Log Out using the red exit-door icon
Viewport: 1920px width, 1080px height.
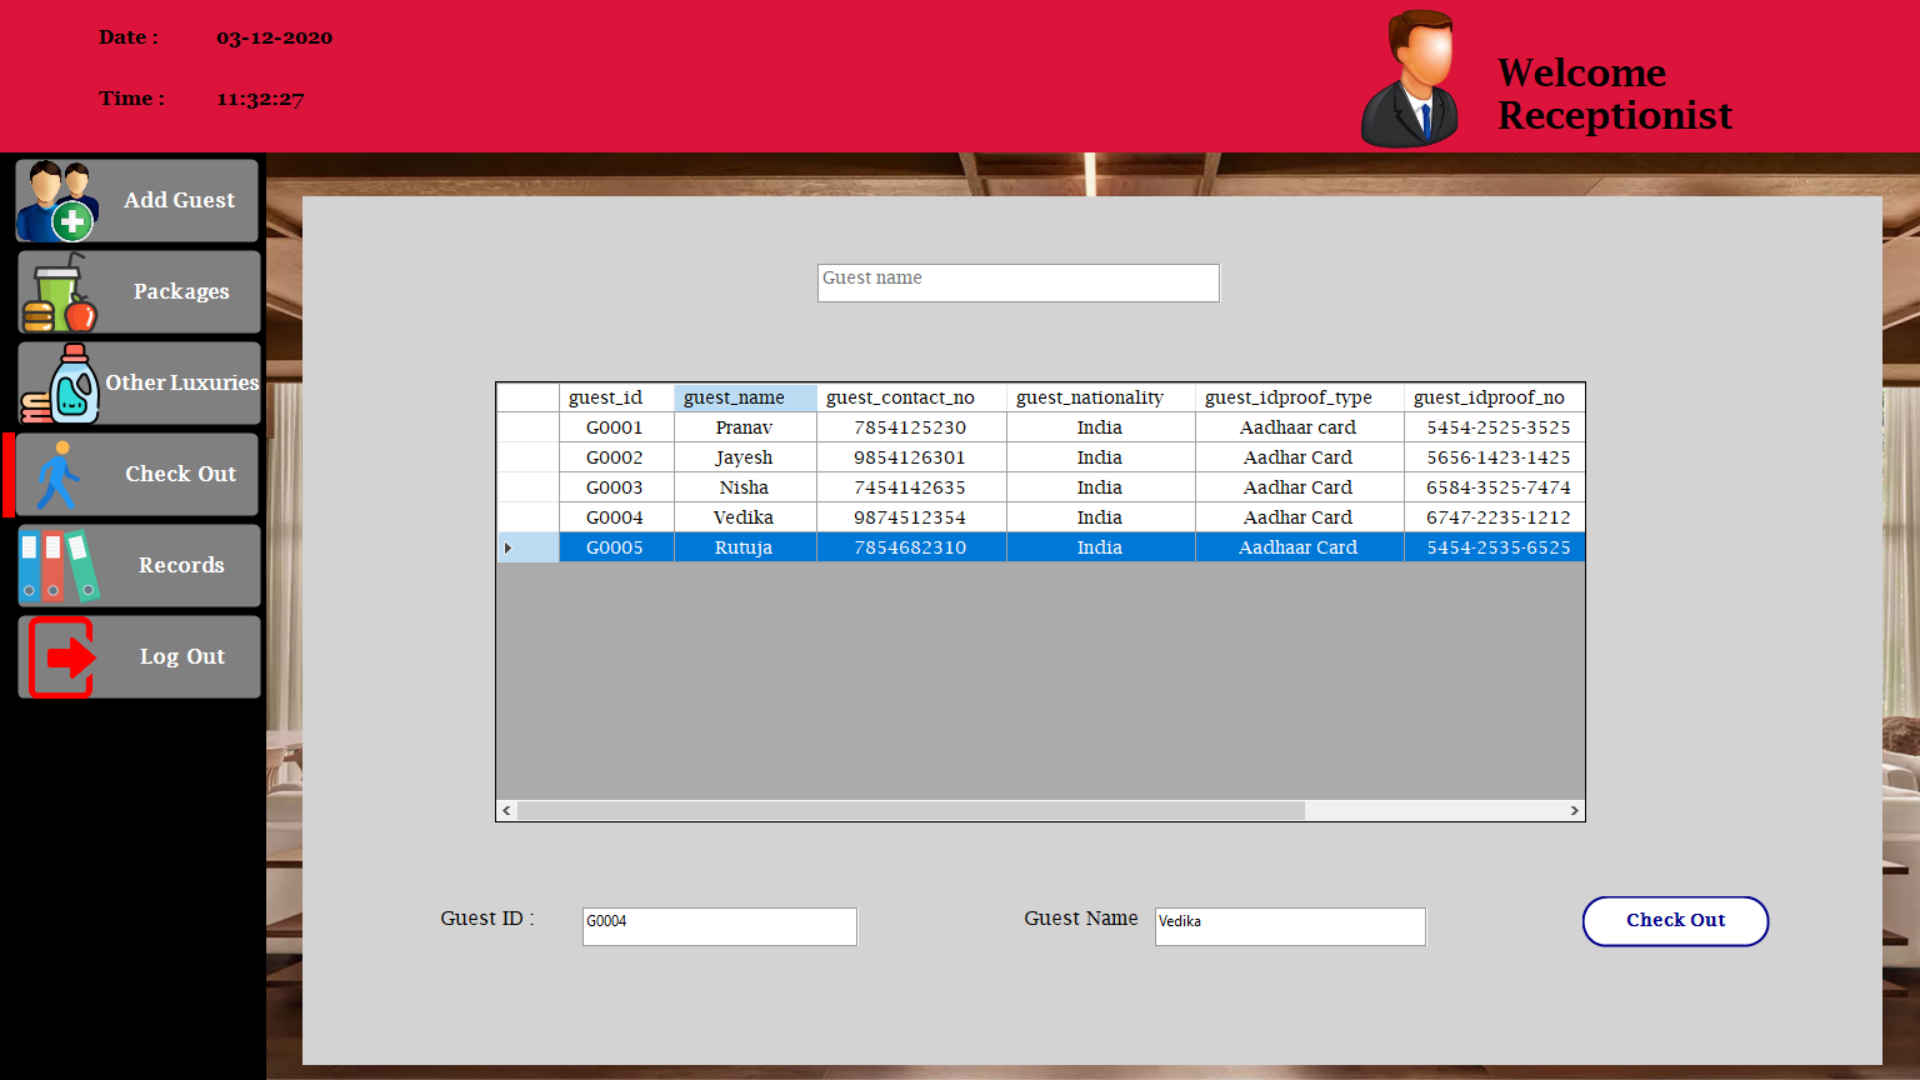[58, 656]
